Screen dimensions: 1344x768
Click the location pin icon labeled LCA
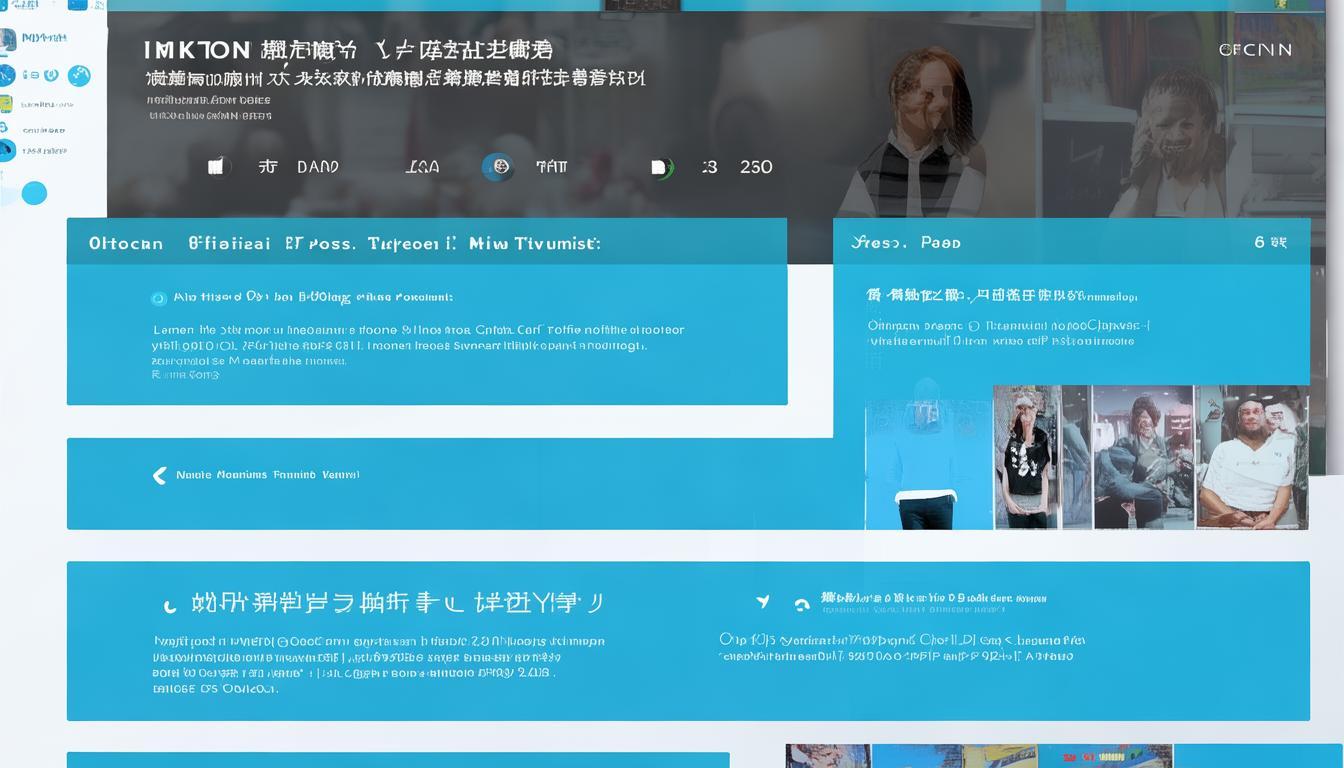tap(420, 167)
